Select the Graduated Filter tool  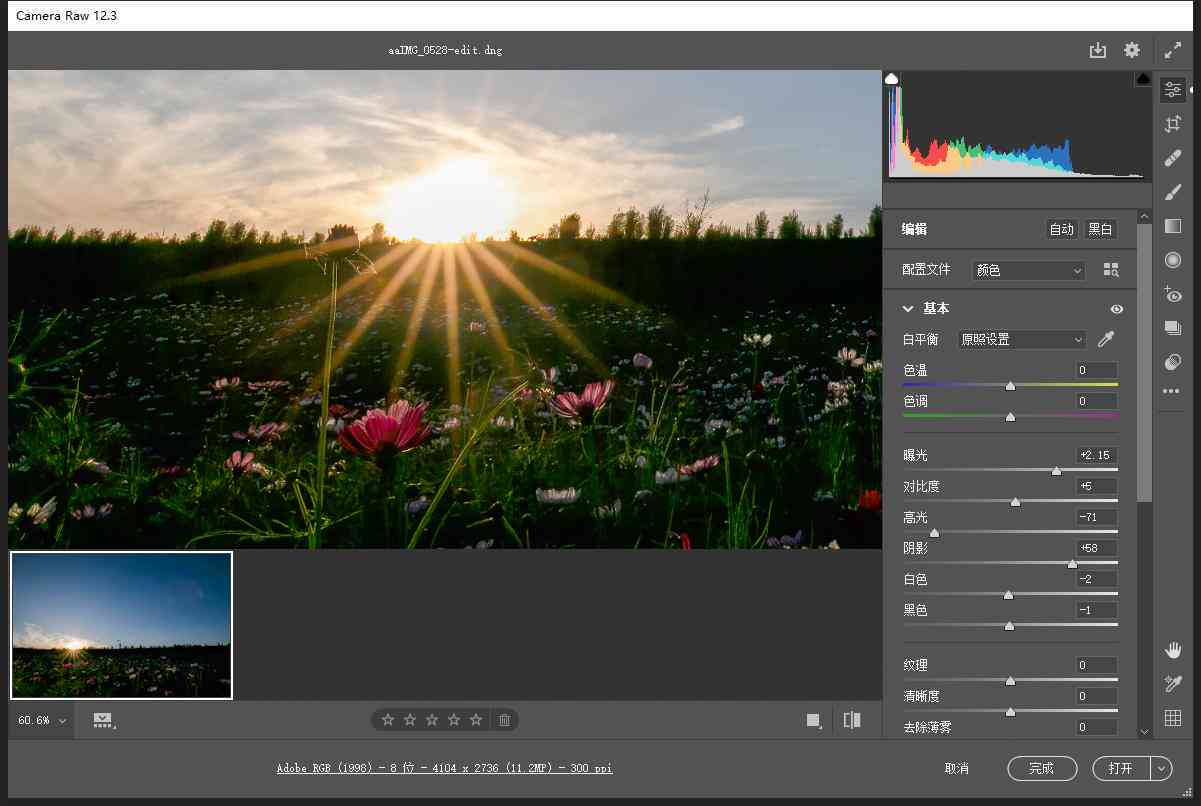(x=1173, y=226)
